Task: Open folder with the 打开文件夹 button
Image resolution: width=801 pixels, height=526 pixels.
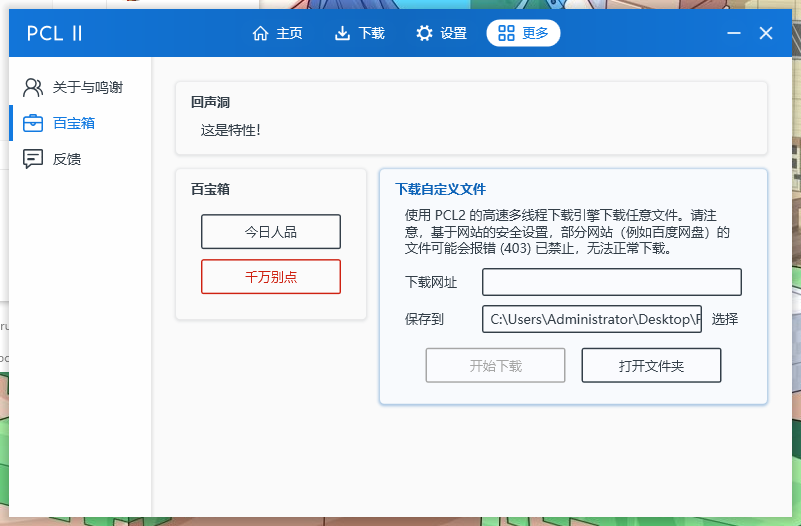Action: (651, 366)
